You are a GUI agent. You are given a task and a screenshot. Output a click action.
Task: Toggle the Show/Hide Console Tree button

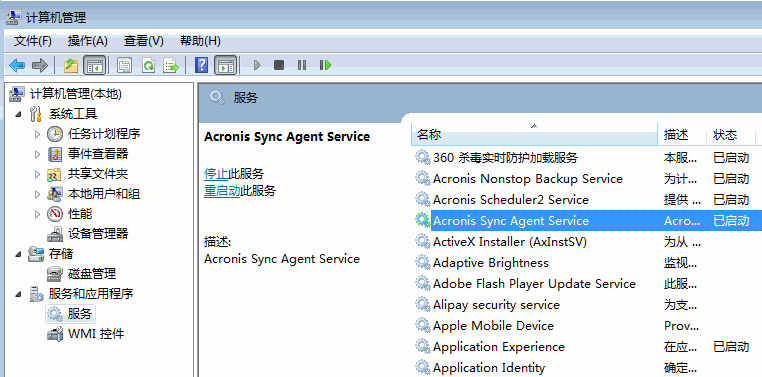94,65
